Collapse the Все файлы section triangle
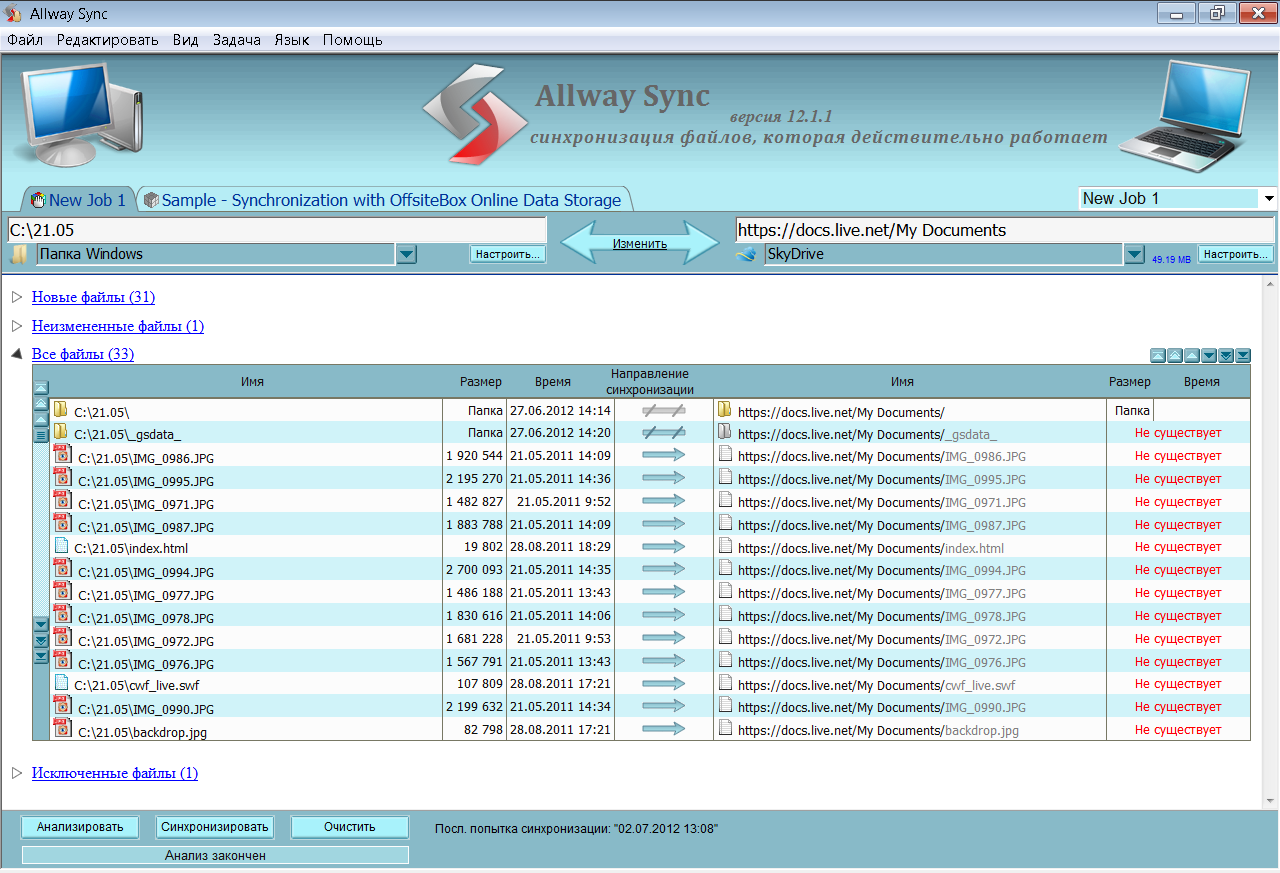Screen dimensions: 1280x873 pyautogui.click(x=16, y=354)
